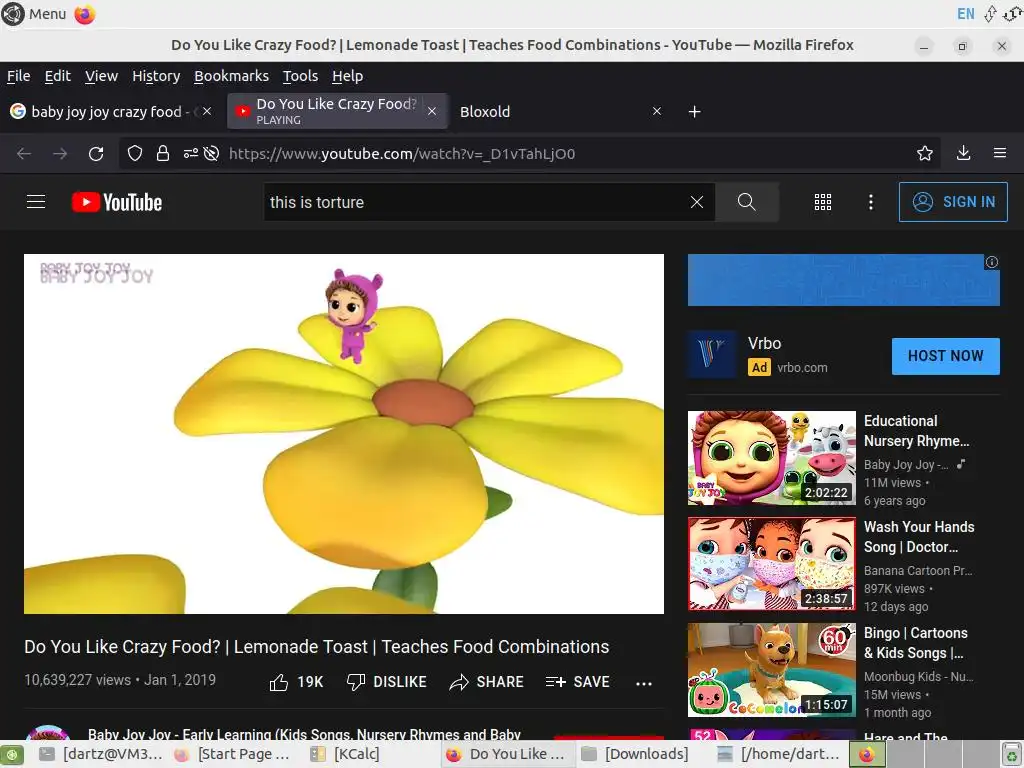The image size is (1024, 768).
Task: Open Bingo Cartoons Cocomelon thumbnail
Action: (772, 669)
